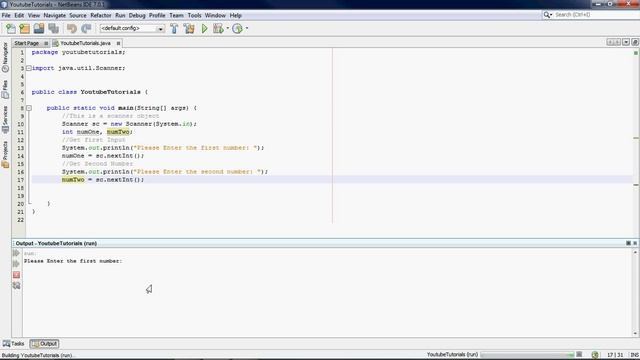This screenshot has width=640, height=360.
Task: Stop the running process with red icon
Action: (16, 275)
